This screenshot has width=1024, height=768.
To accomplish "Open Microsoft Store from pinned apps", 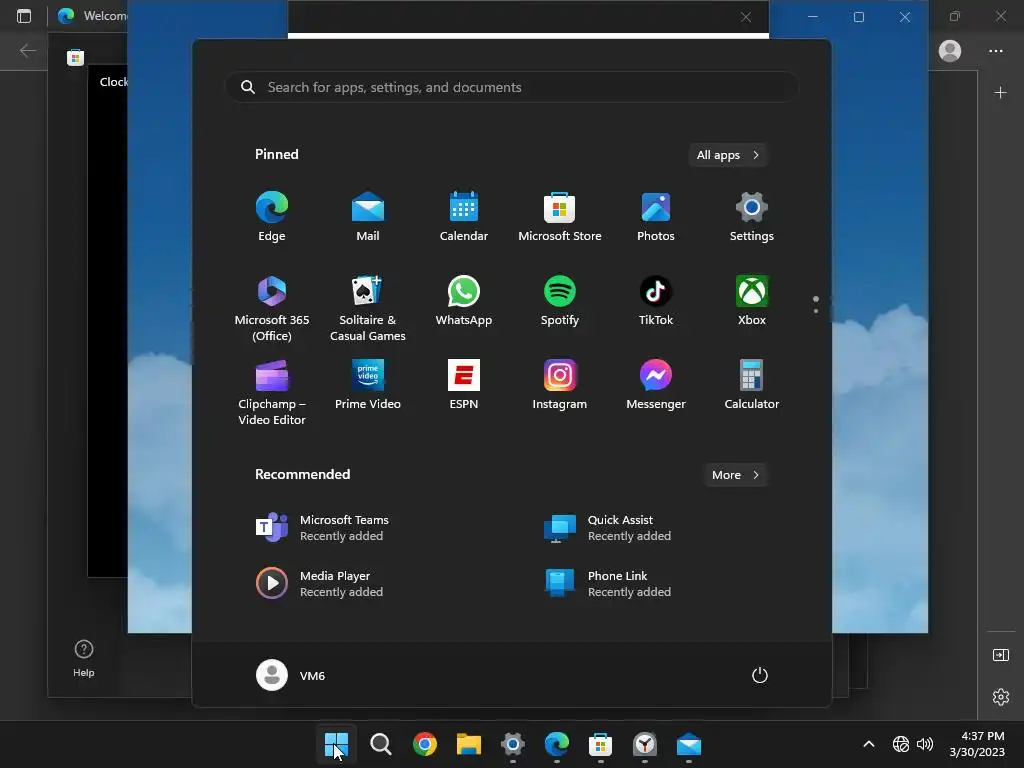I will point(560,217).
